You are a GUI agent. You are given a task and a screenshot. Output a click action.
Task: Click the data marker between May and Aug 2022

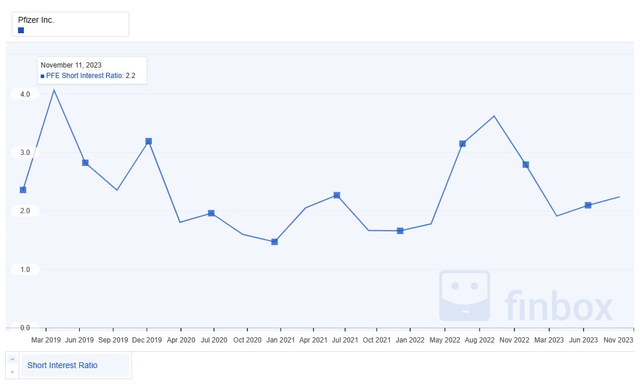462,144
